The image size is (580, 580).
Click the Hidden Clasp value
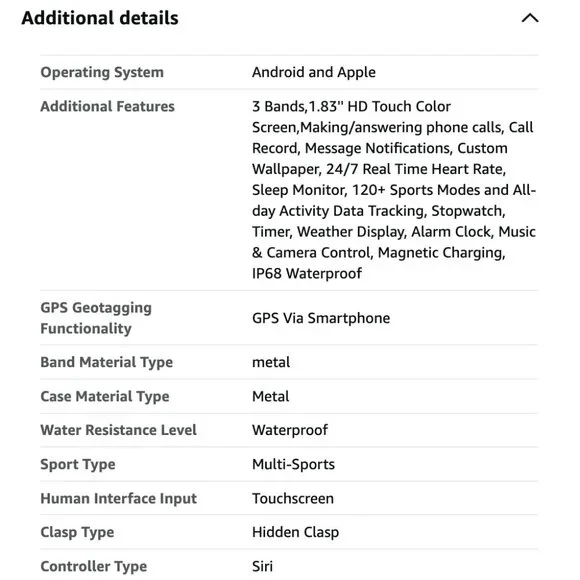296,532
